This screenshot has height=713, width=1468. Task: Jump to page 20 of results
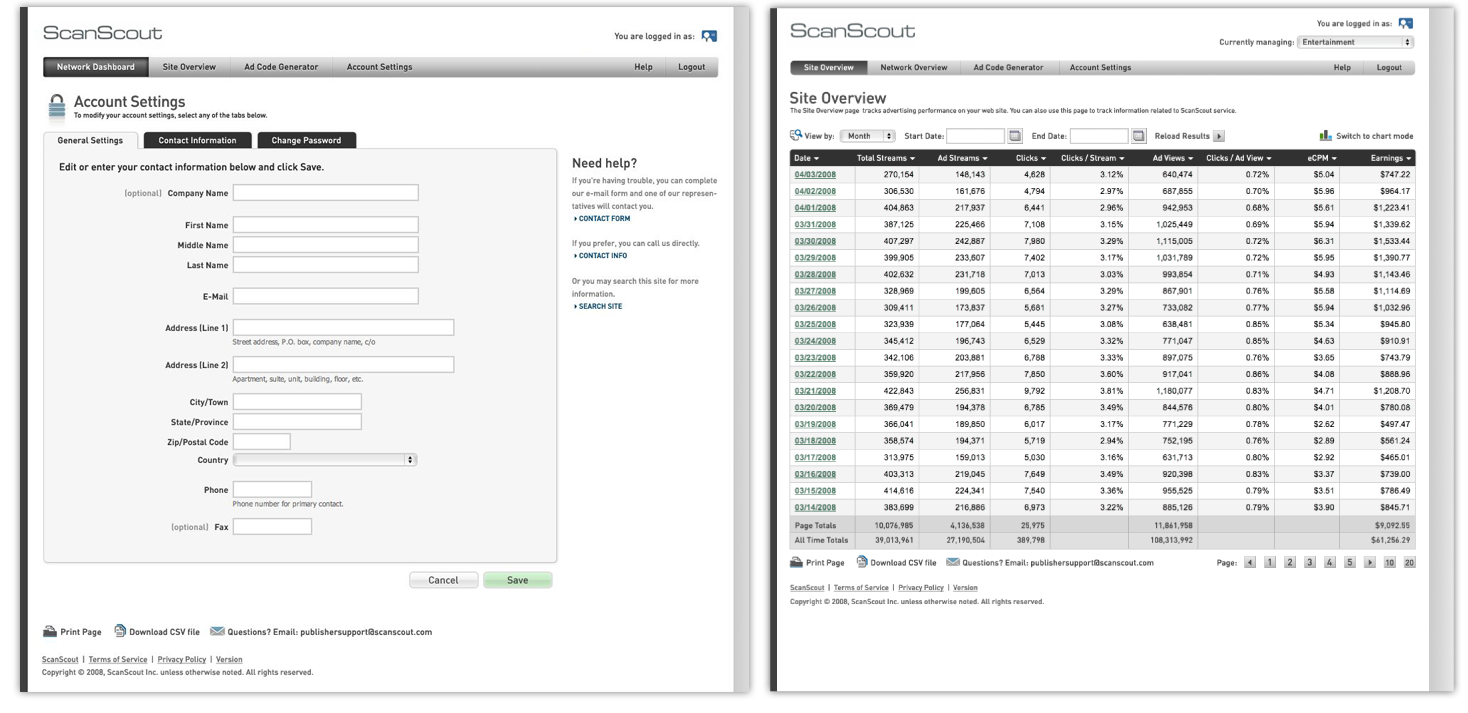coord(1409,563)
